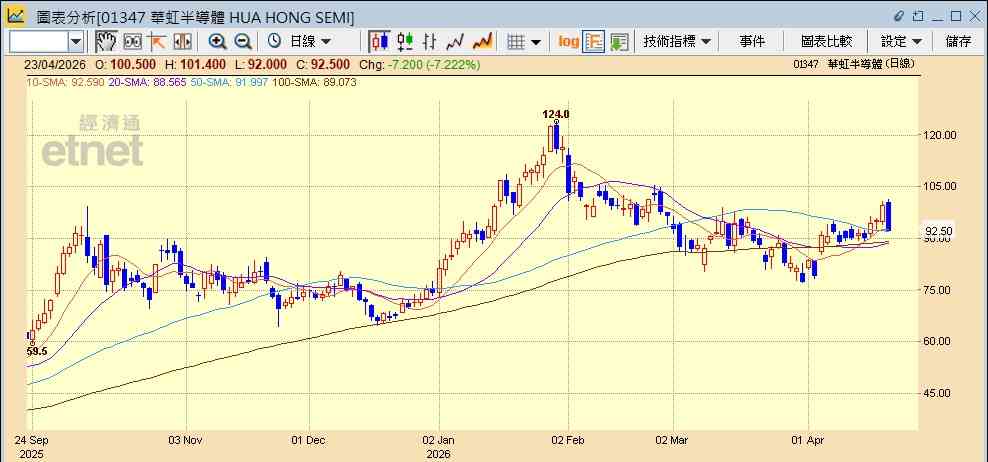Click the 105.00 price axis label
The width and height of the screenshot is (988, 462).
[939, 187]
